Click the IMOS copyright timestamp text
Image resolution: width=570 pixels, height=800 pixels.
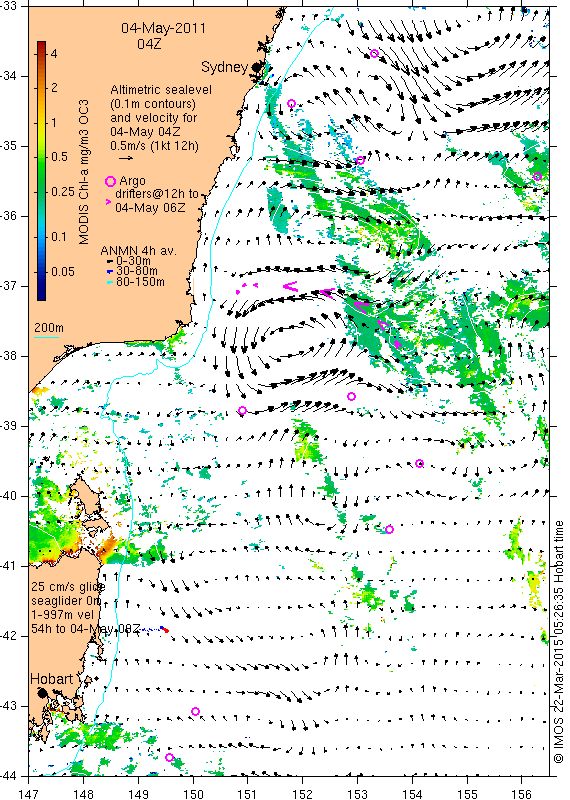pyautogui.click(x=558, y=642)
